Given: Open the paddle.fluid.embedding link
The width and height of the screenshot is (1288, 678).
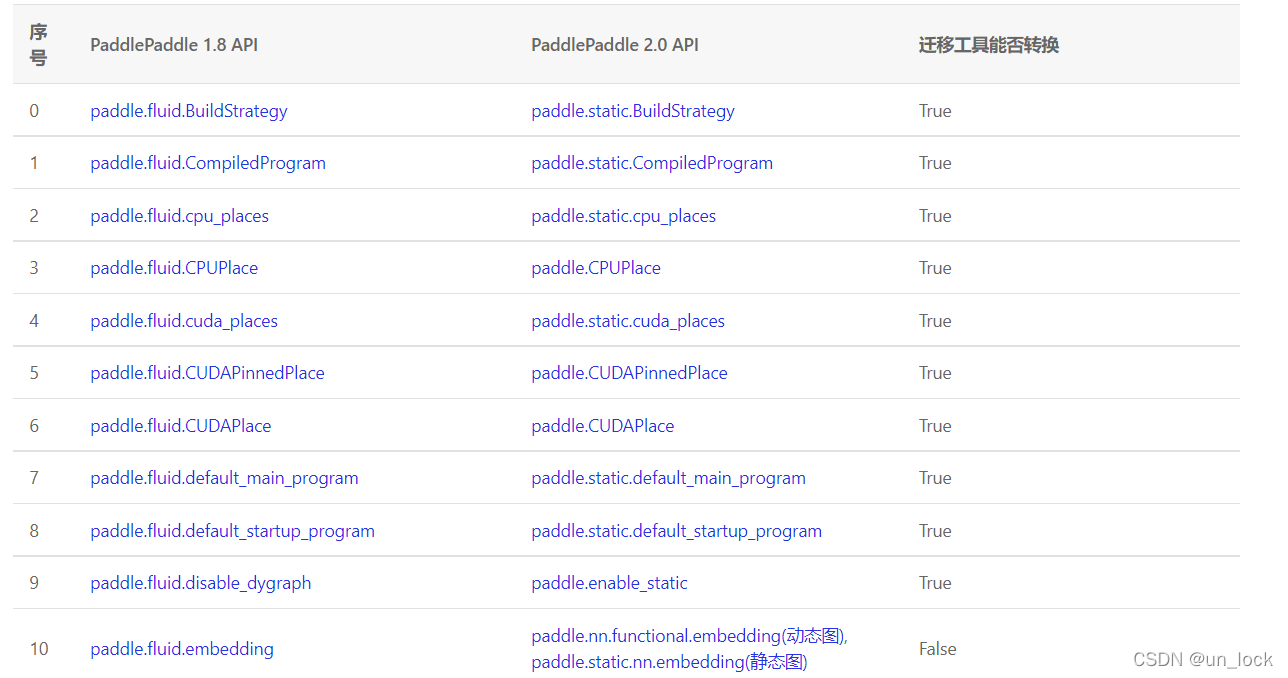Looking at the screenshot, I should (x=182, y=649).
